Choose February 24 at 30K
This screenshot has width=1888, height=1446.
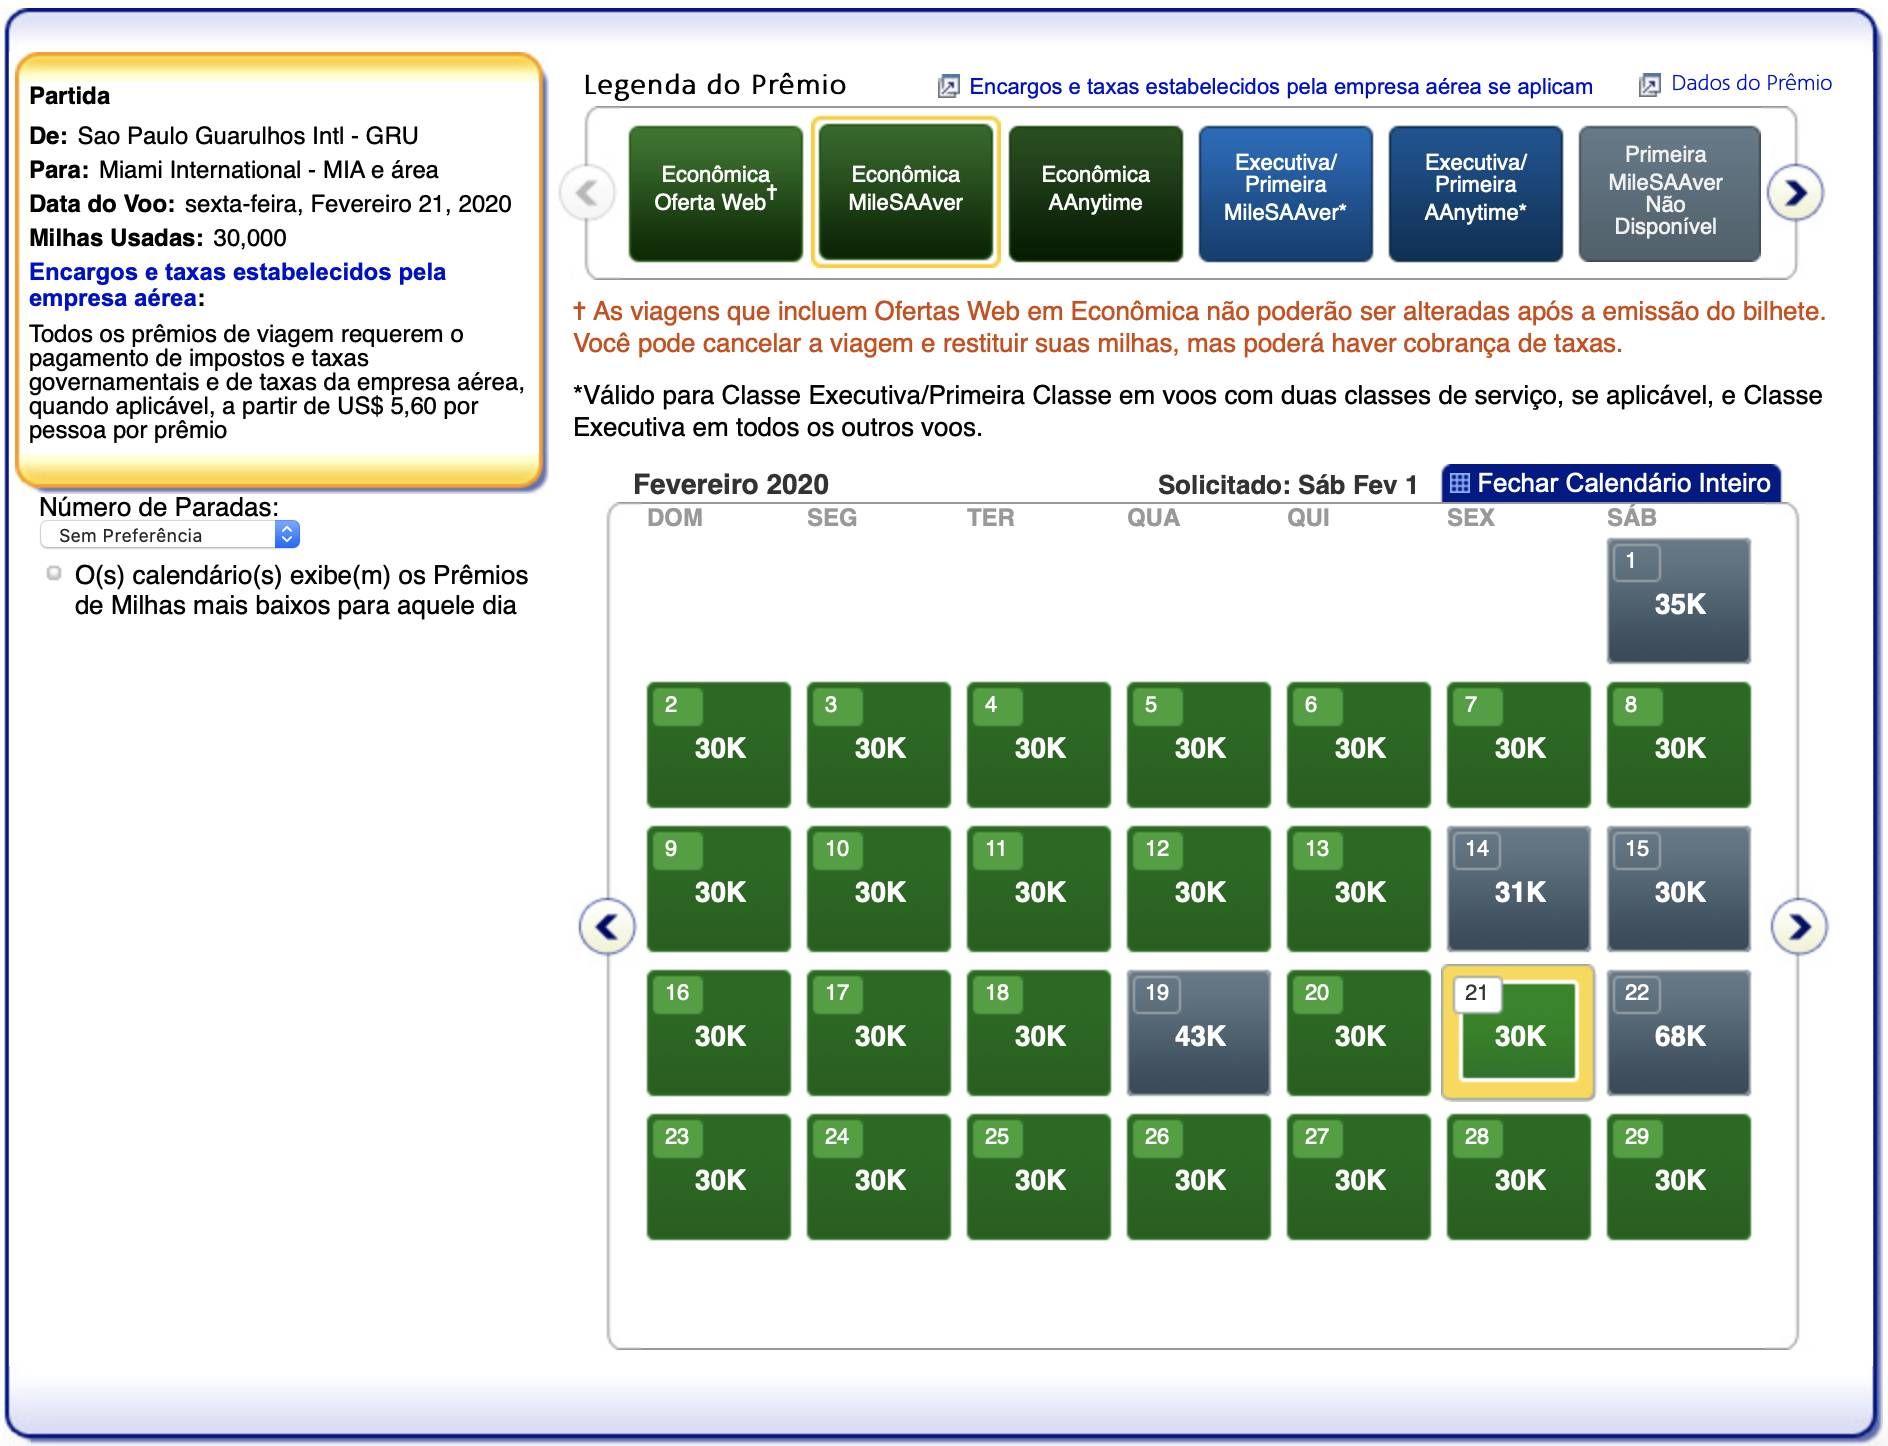(x=879, y=1177)
